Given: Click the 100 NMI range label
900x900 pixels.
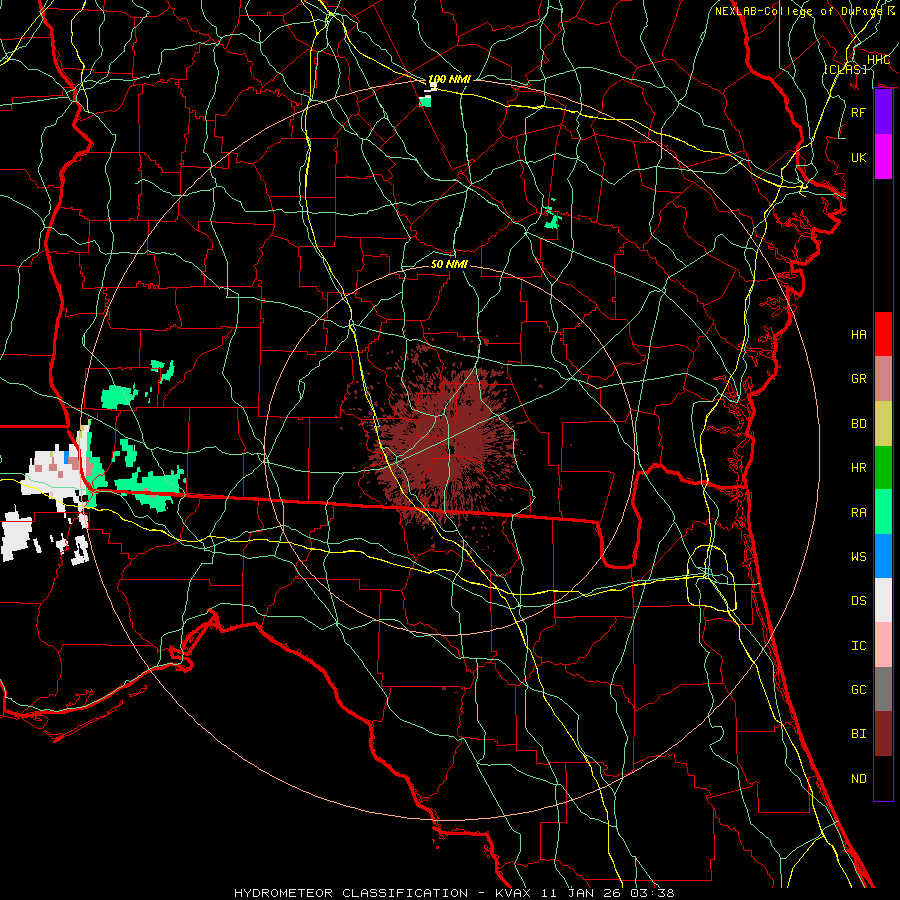Looking at the screenshot, I should [x=449, y=79].
